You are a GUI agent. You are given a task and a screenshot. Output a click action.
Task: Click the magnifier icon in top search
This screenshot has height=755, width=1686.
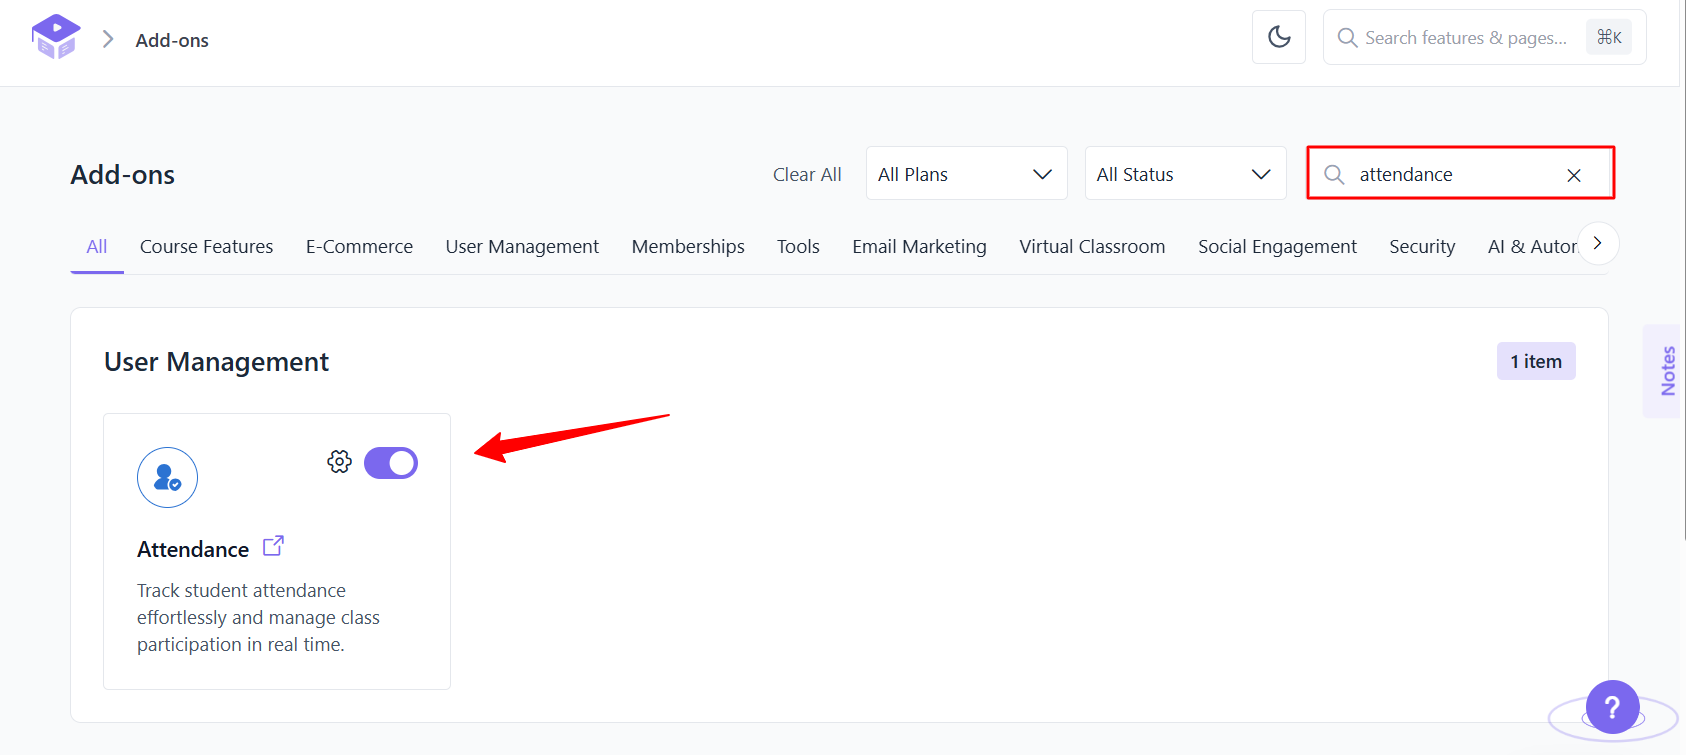[x=1347, y=38]
